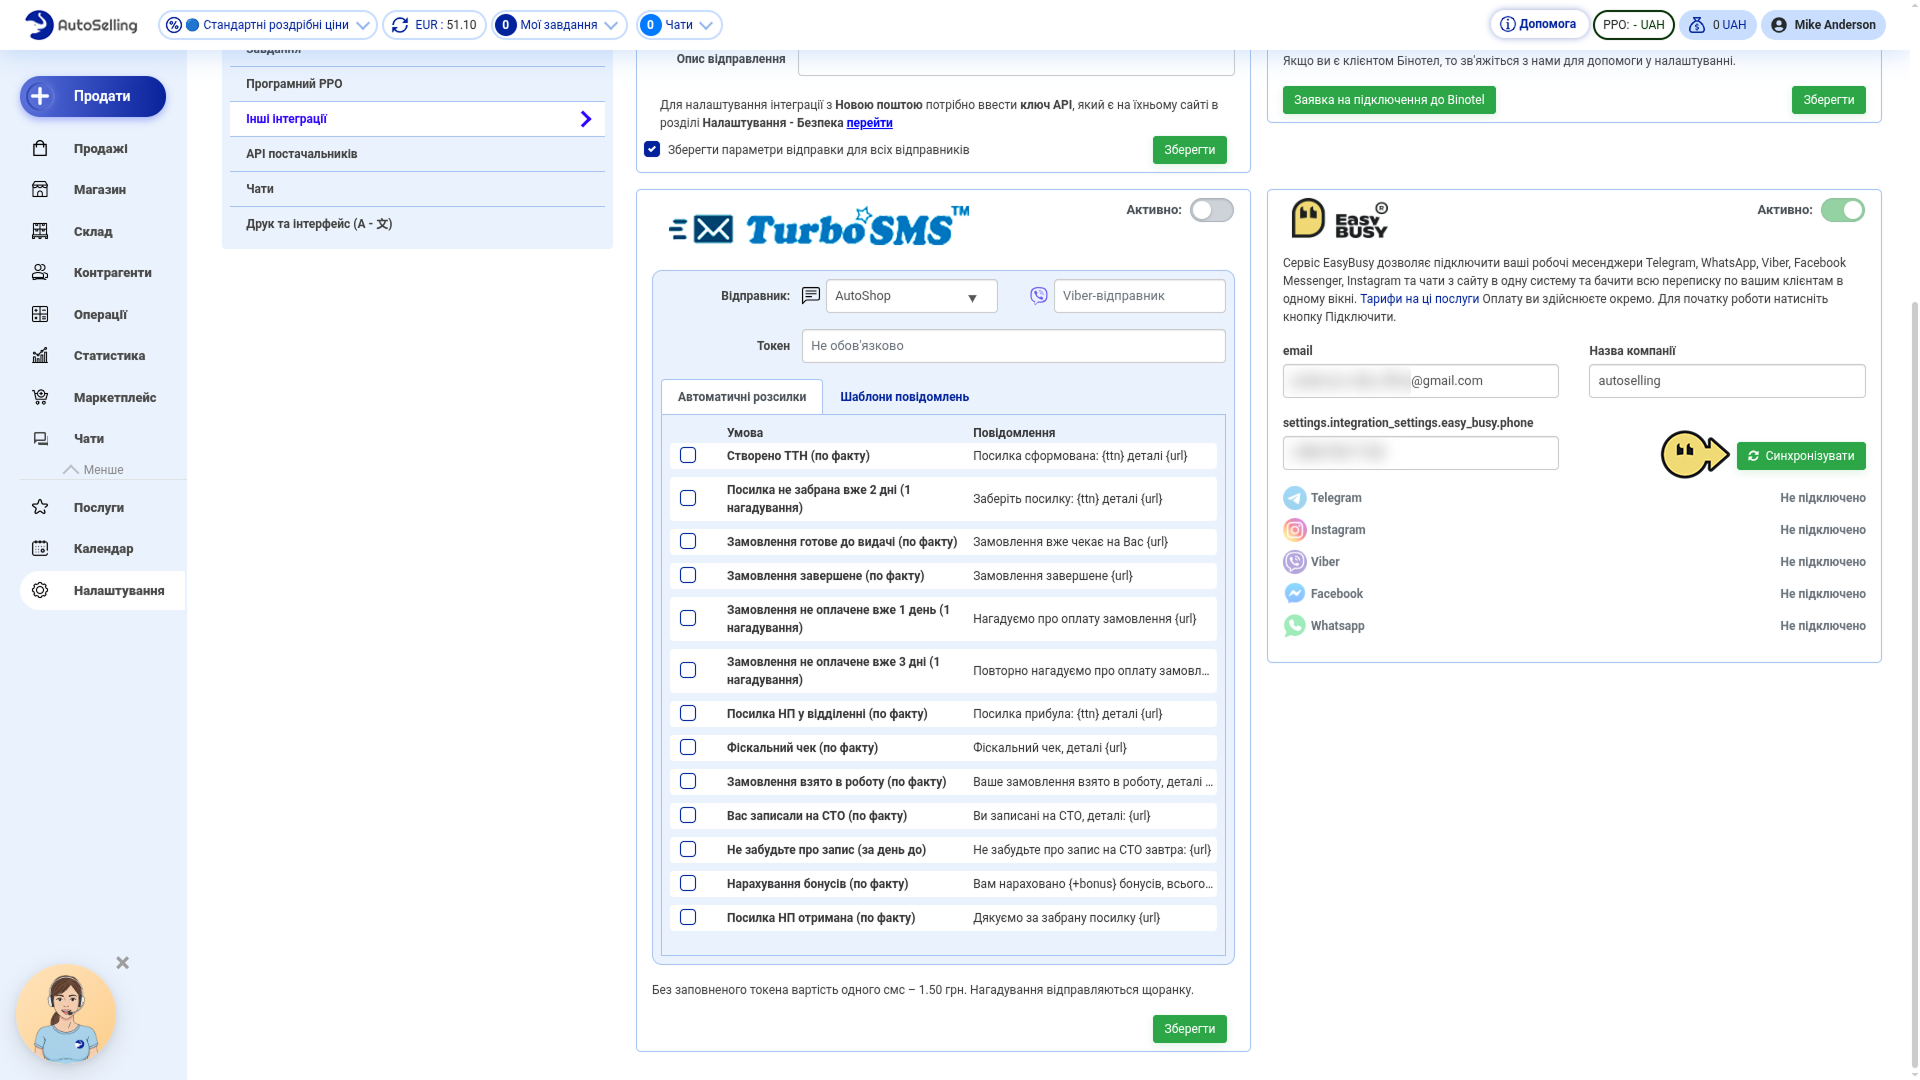Open Маркетплейс via its cart icon

[x=40, y=397]
